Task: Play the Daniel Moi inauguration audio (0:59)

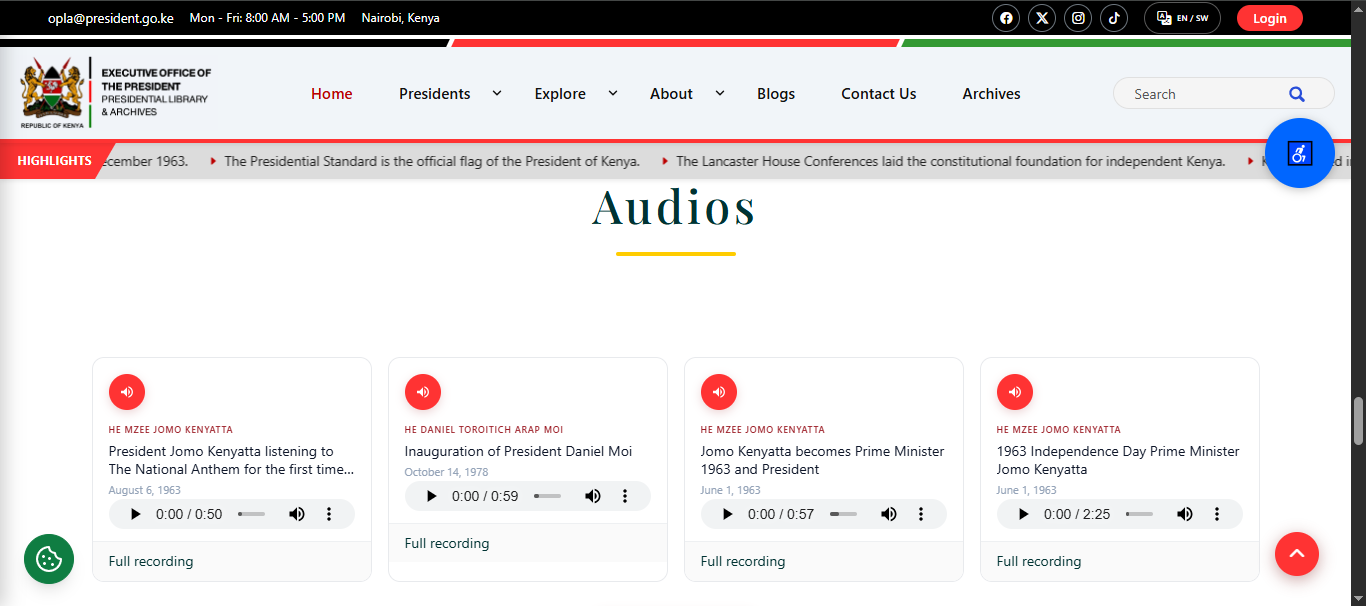Action: [x=432, y=496]
